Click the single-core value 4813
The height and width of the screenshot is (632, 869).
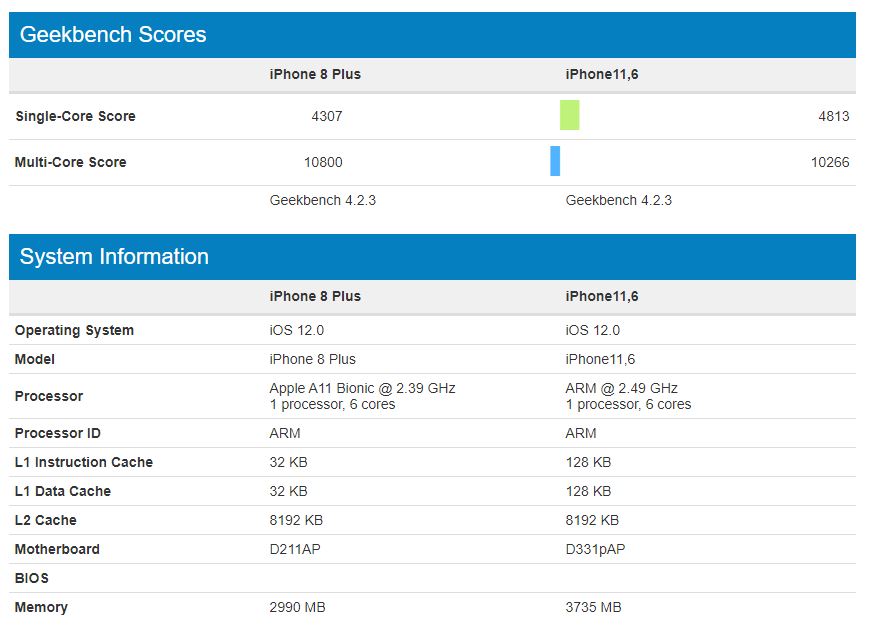pos(834,116)
